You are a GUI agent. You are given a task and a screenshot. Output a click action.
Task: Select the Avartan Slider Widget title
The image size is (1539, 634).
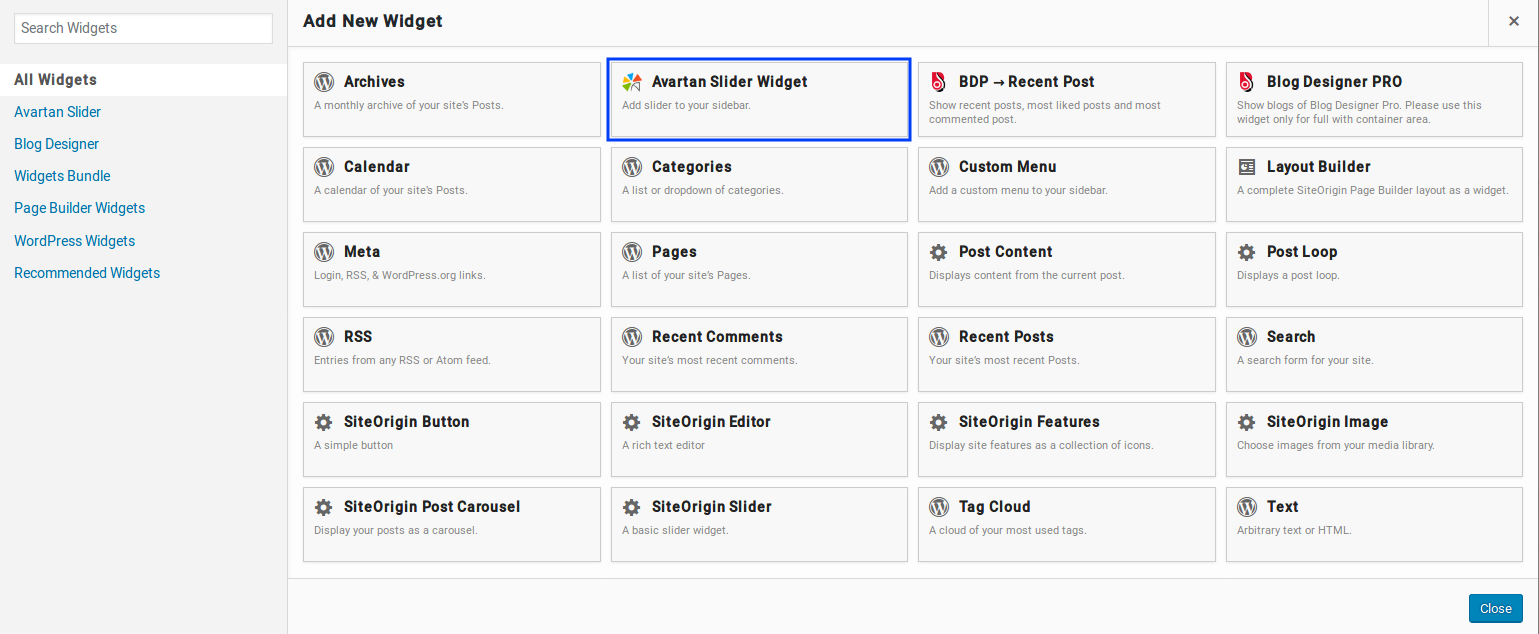[729, 82]
